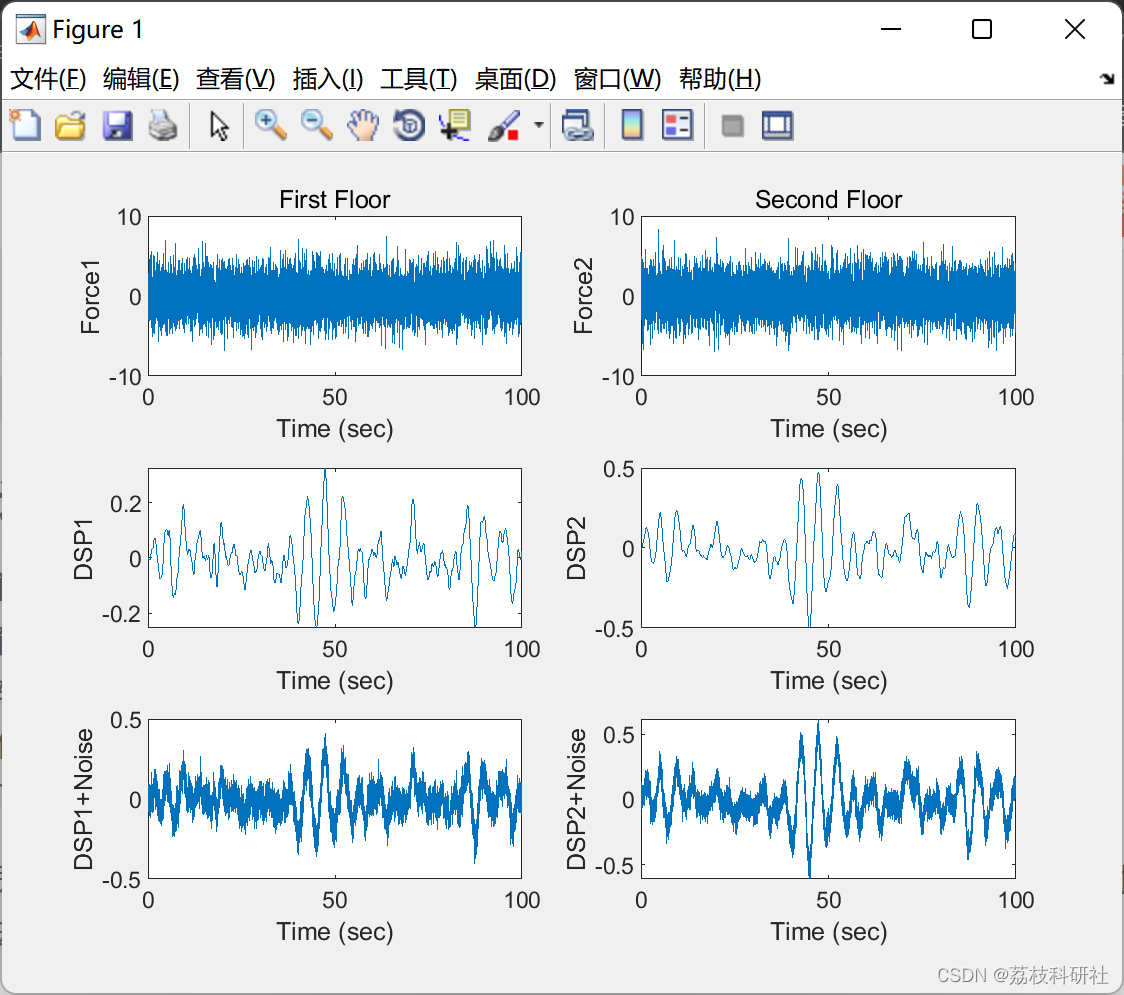The height and width of the screenshot is (995, 1124).
Task: Insert a colorbar using the toolbar icon
Action: pos(632,125)
